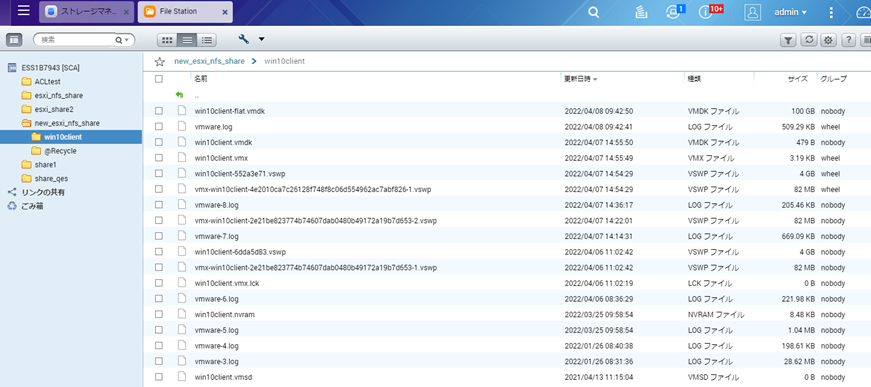This screenshot has width=871, height=387.
Task: Tick the checkbox next to vmware.log
Action: click(x=159, y=127)
